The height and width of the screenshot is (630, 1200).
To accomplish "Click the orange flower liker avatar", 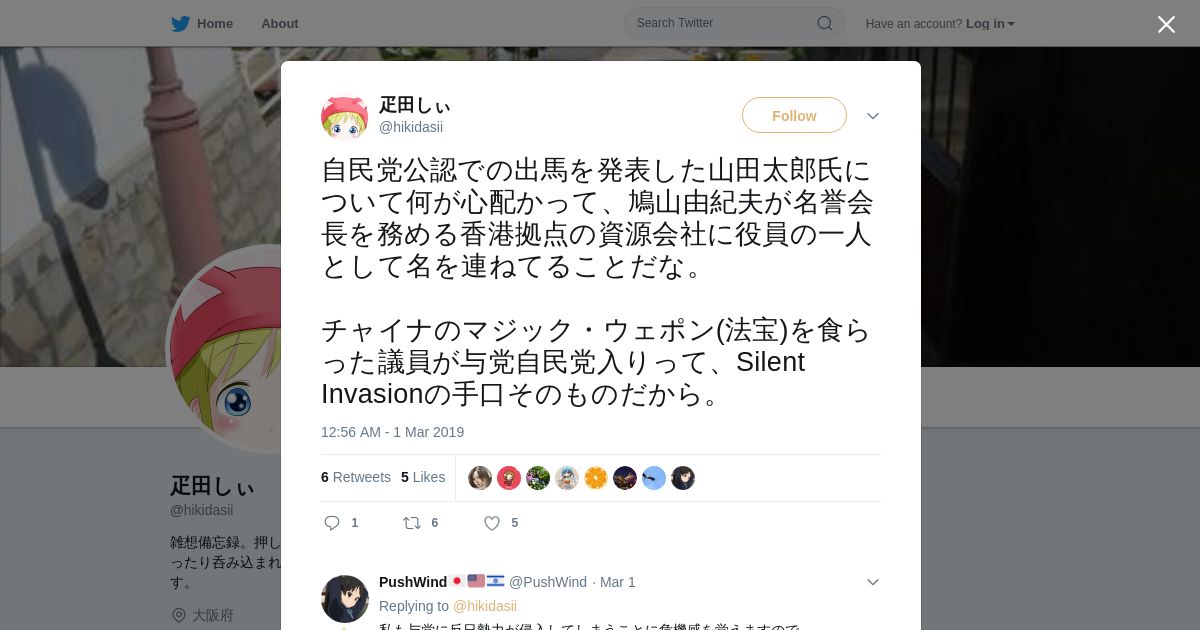I will click(x=596, y=478).
